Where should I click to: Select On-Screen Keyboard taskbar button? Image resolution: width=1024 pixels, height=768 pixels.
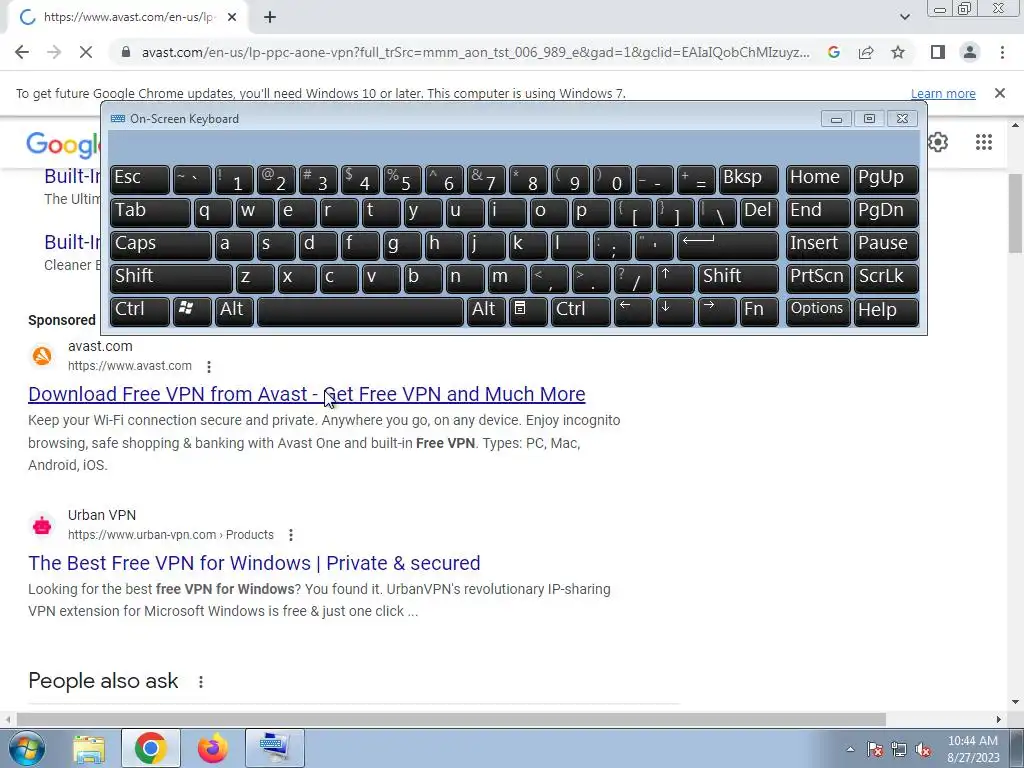274,748
